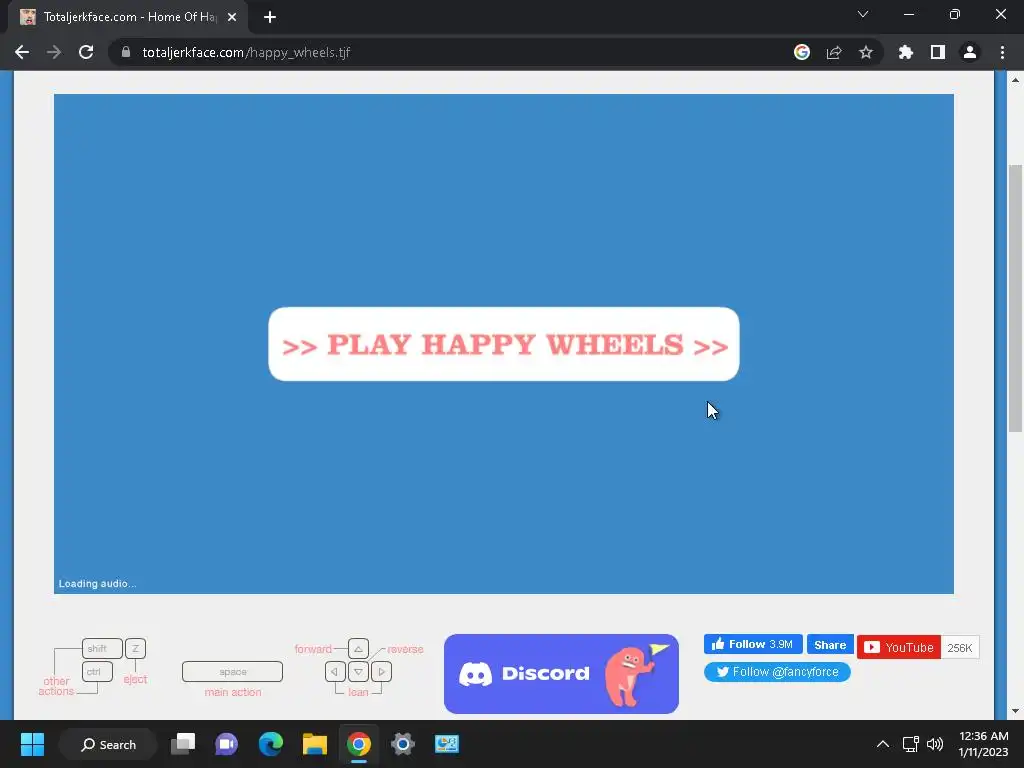Image resolution: width=1024 pixels, height=768 pixels.
Task: Go back with the browser back arrow
Action: click(x=22, y=52)
